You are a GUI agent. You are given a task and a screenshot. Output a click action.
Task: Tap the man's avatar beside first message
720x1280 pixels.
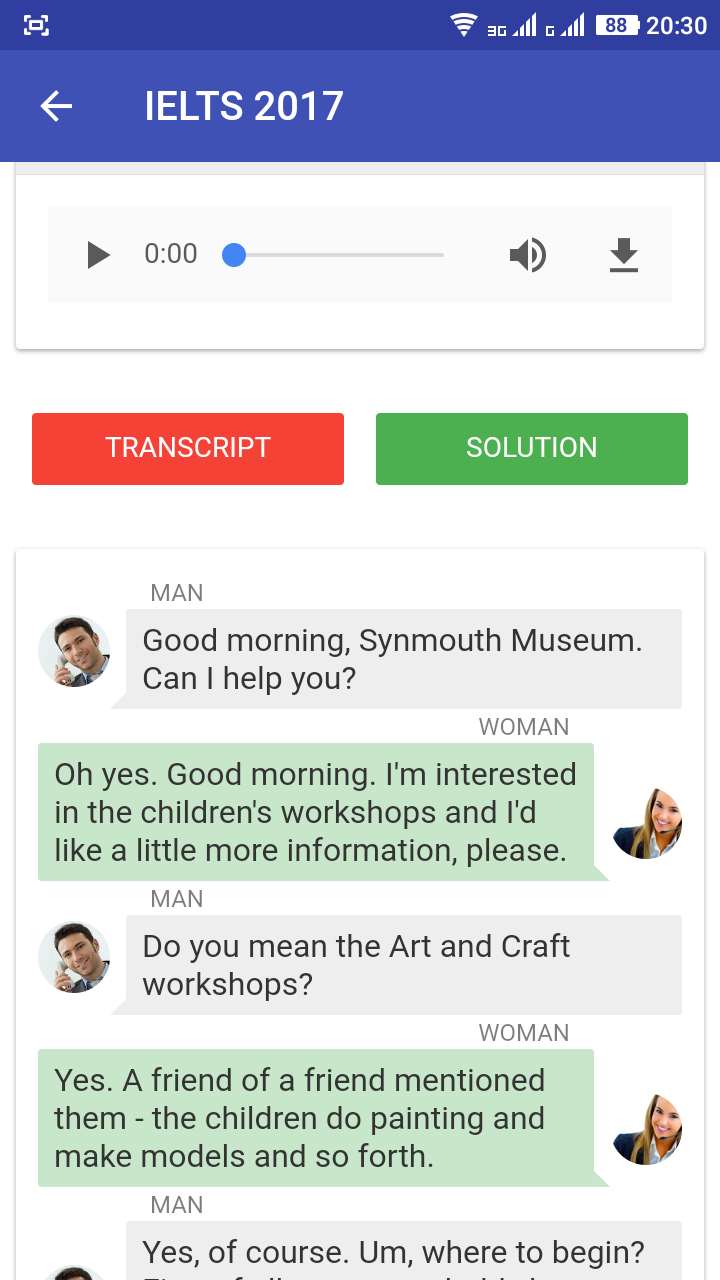74,651
